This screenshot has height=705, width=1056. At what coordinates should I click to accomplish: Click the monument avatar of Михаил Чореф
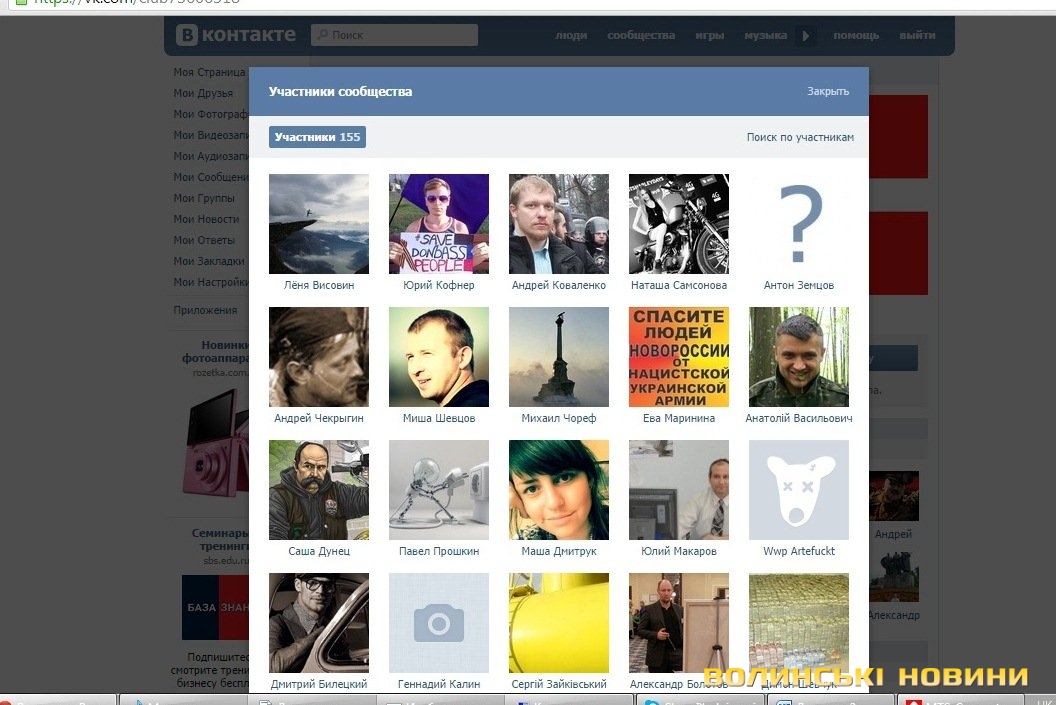(x=558, y=357)
